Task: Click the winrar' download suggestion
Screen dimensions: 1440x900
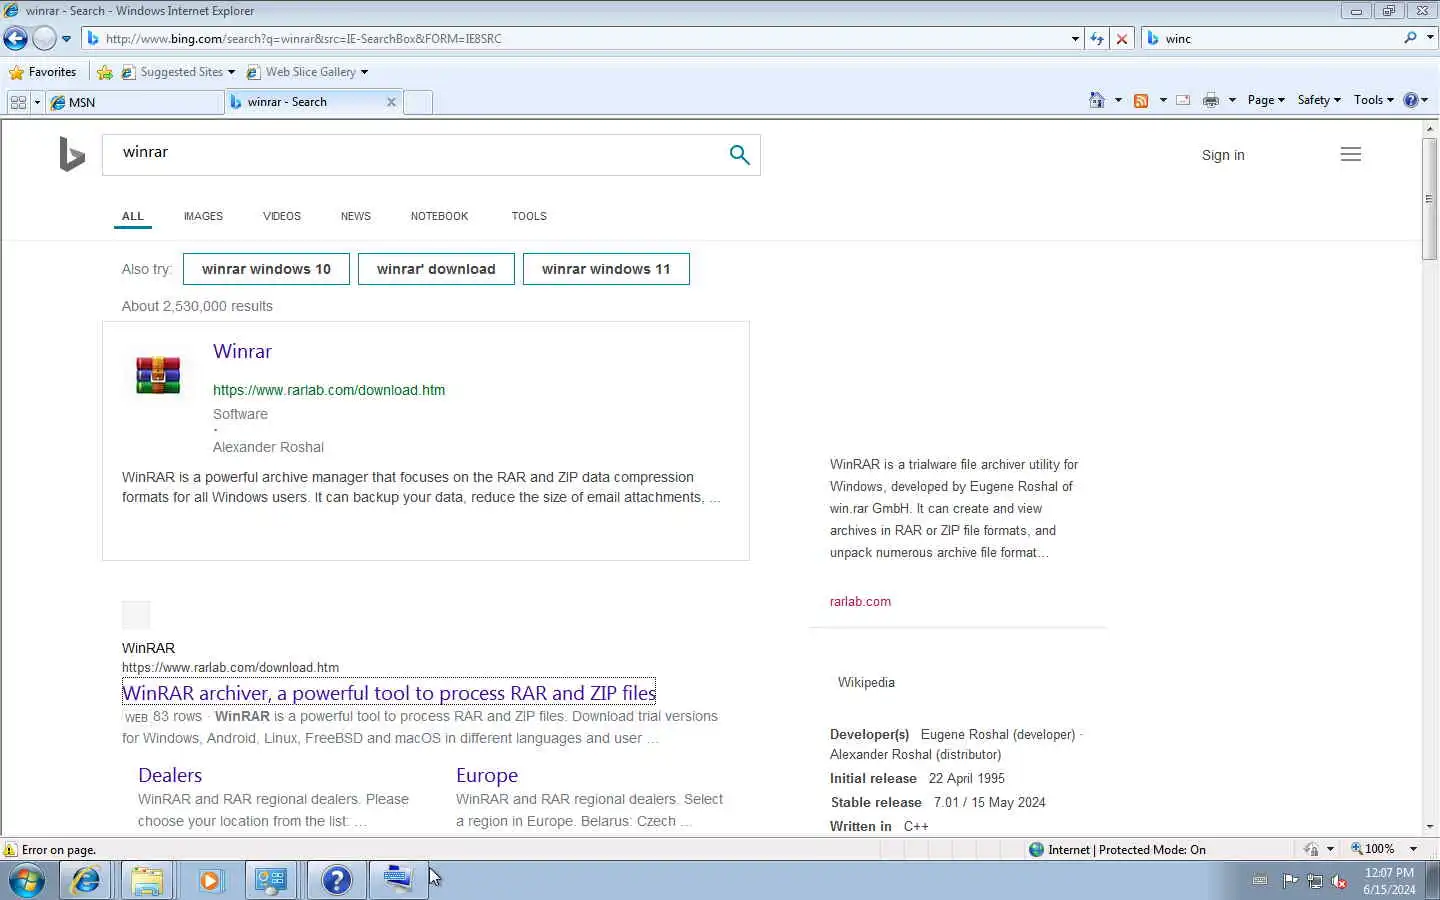Action: [436, 269]
